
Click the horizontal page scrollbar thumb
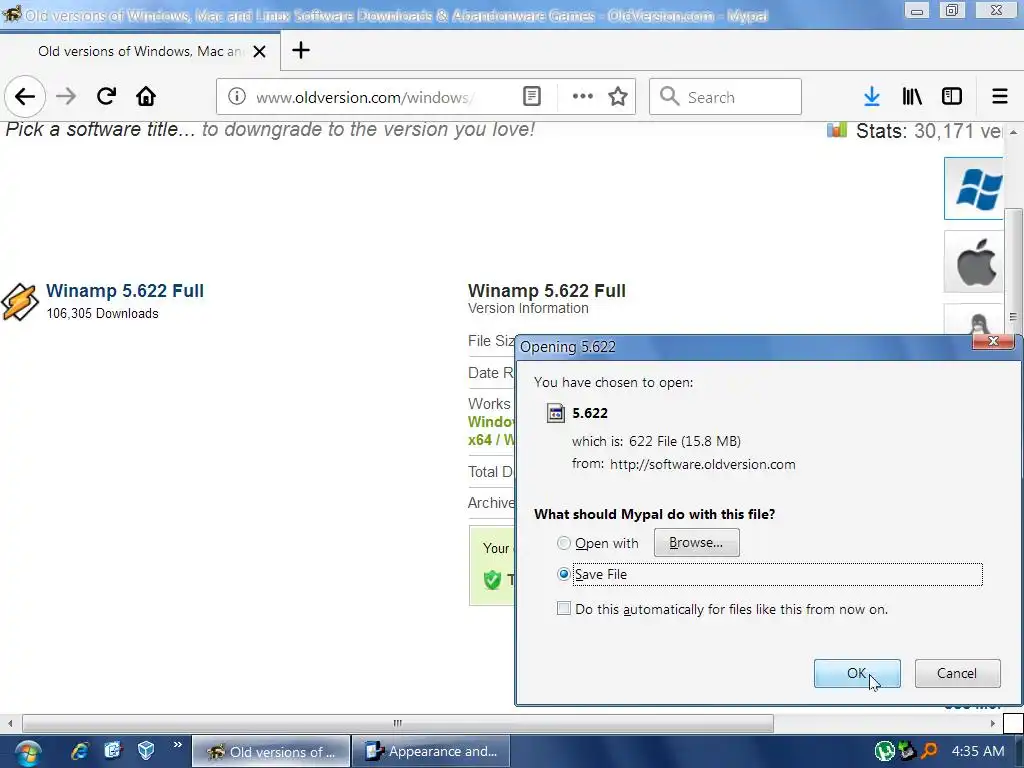[398, 723]
